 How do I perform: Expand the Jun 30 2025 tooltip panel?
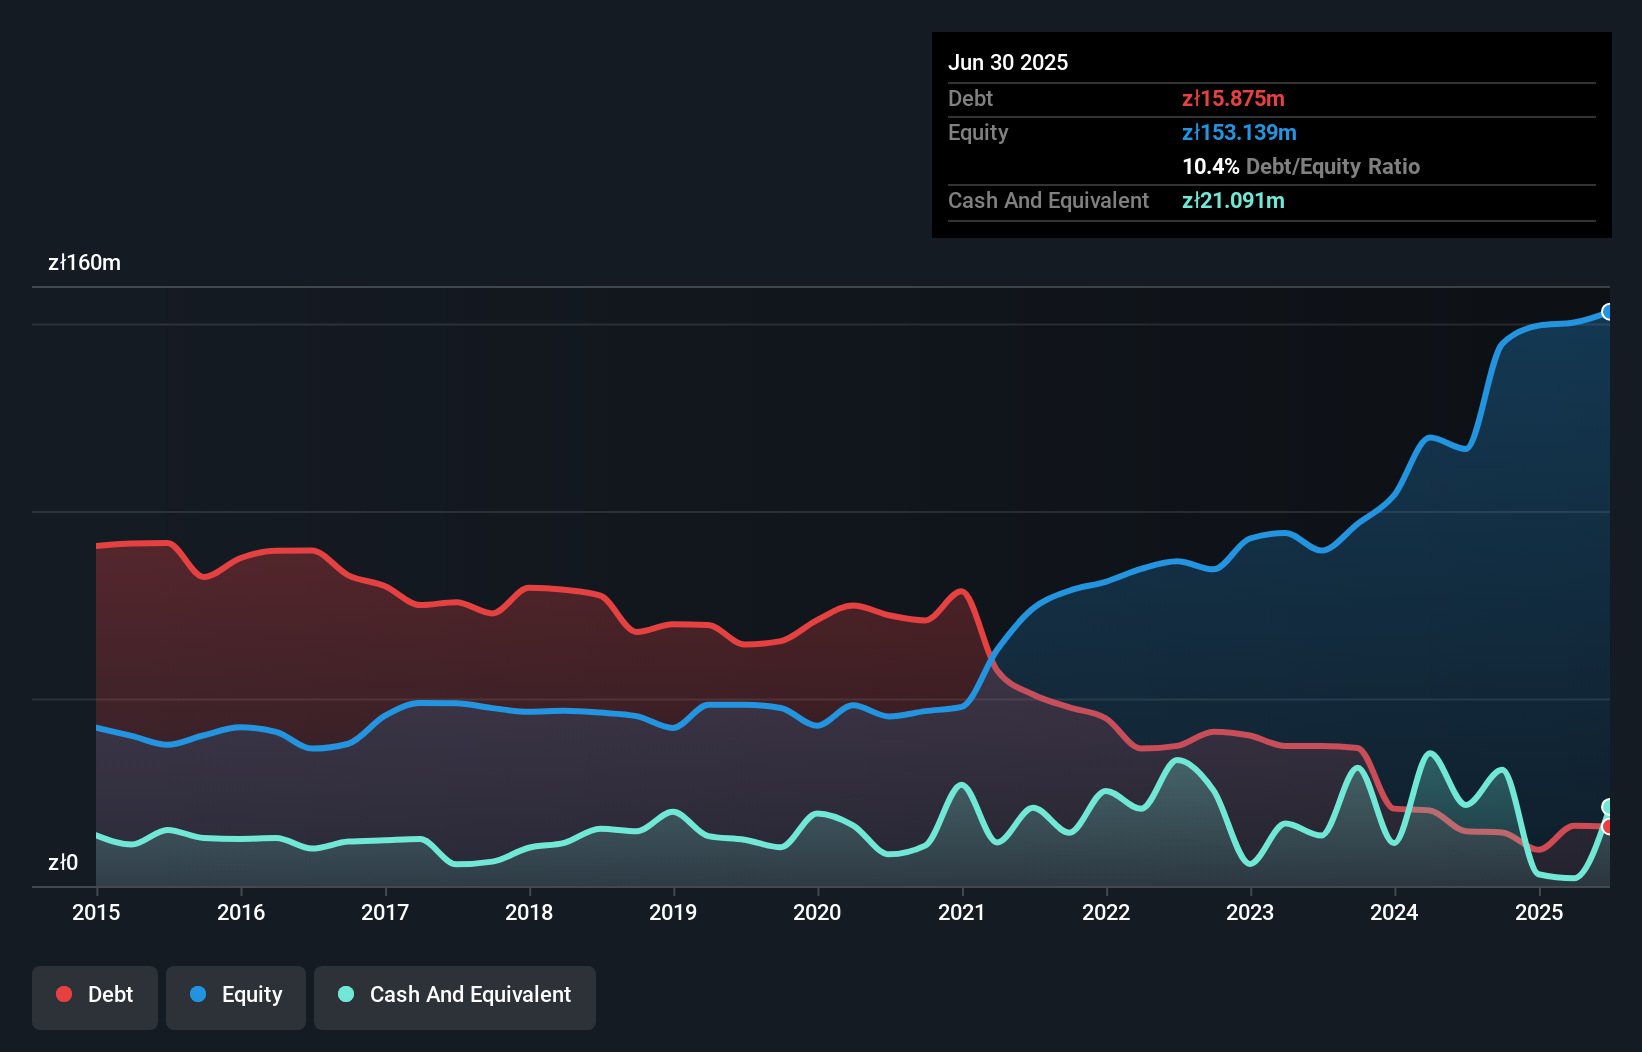tap(1270, 135)
